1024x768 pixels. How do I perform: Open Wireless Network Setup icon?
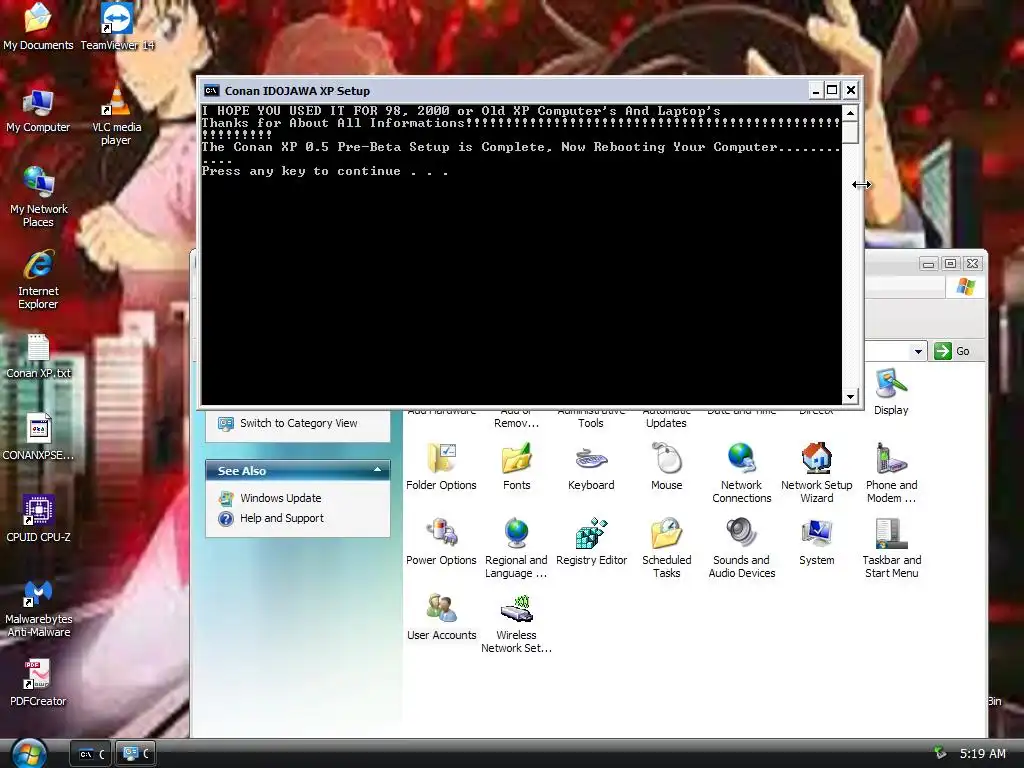coord(516,623)
